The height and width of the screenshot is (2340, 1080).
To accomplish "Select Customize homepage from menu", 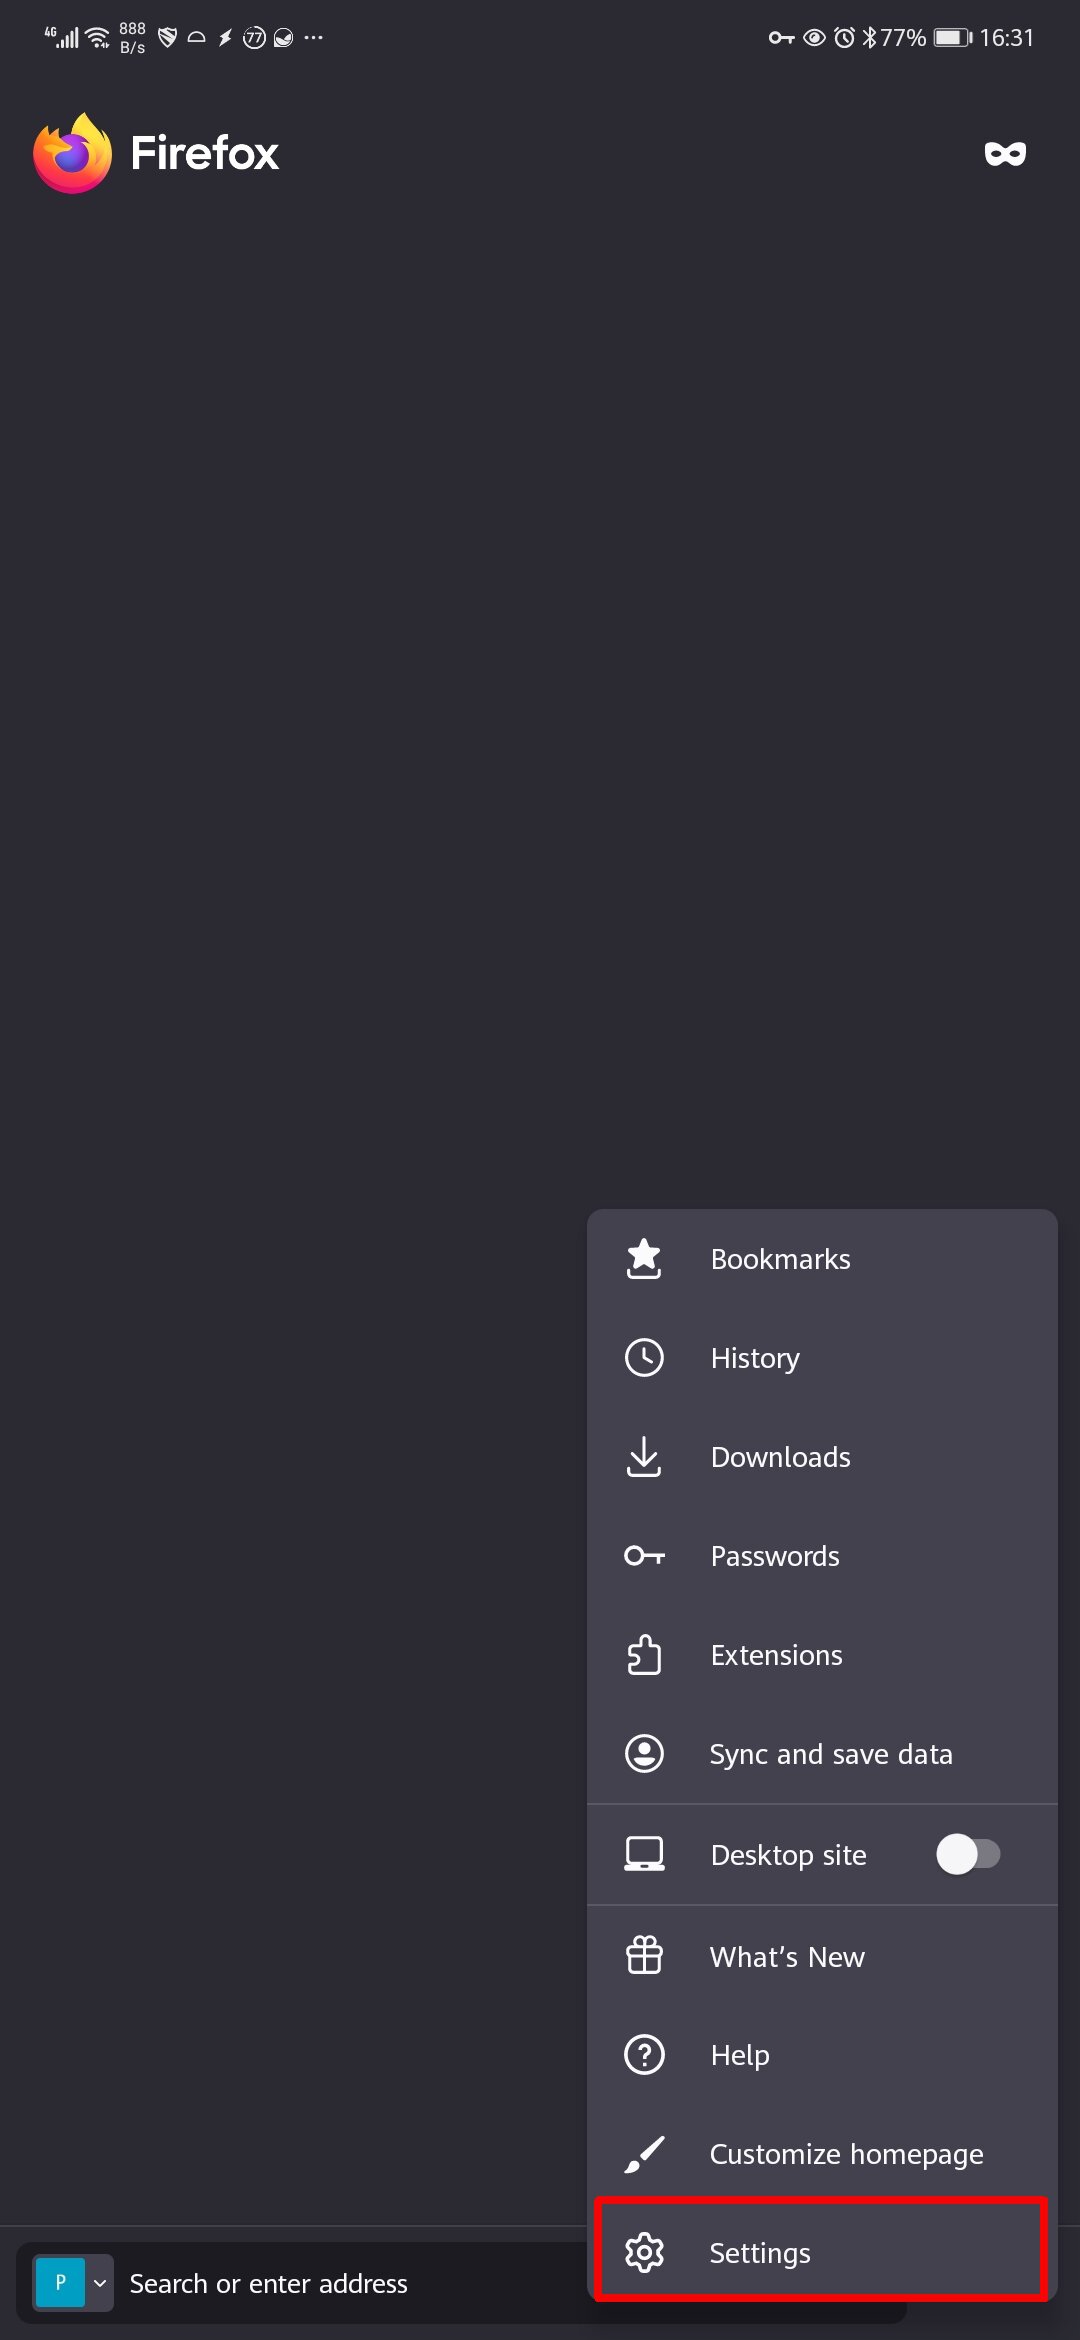I will (846, 2154).
